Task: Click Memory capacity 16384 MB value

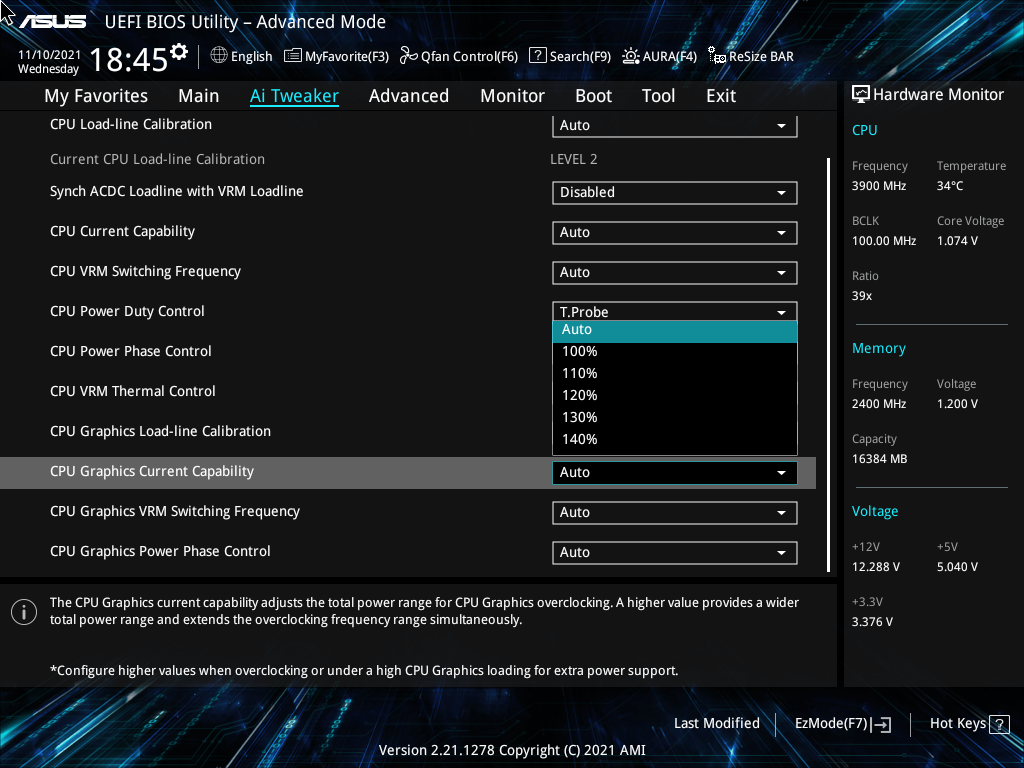Action: pyautogui.click(x=879, y=459)
